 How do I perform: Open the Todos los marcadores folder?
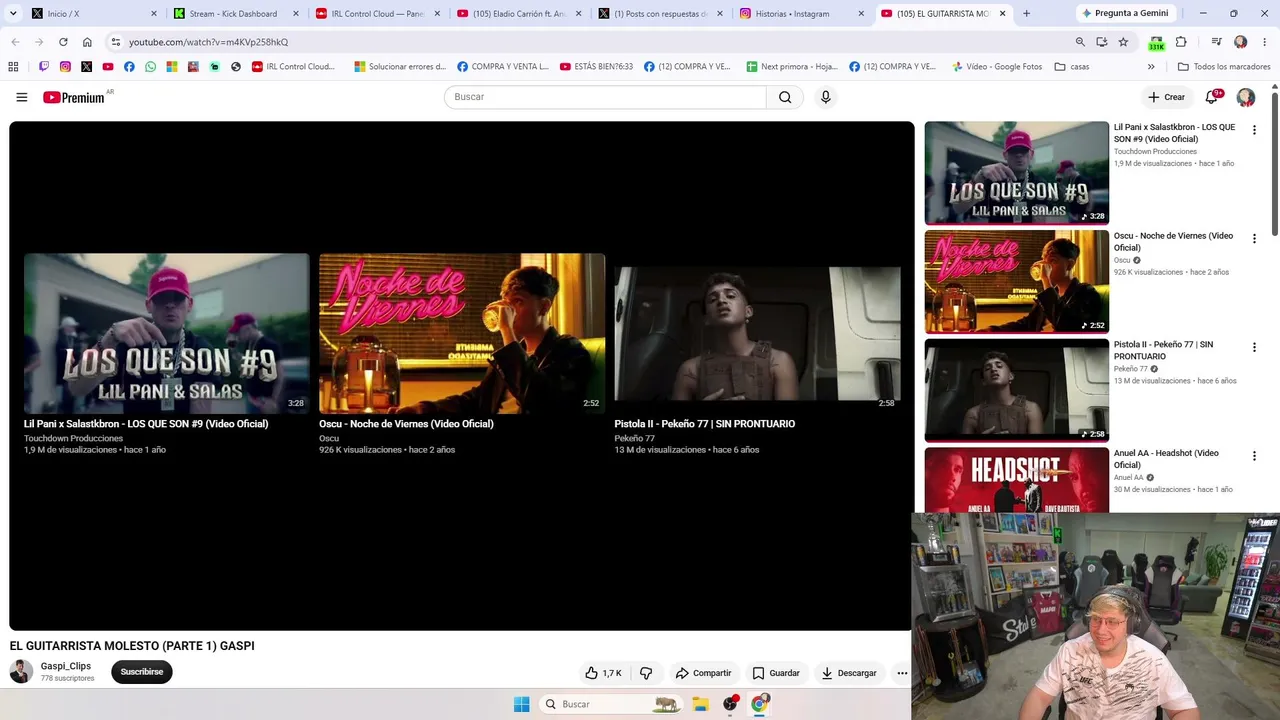pos(1224,67)
